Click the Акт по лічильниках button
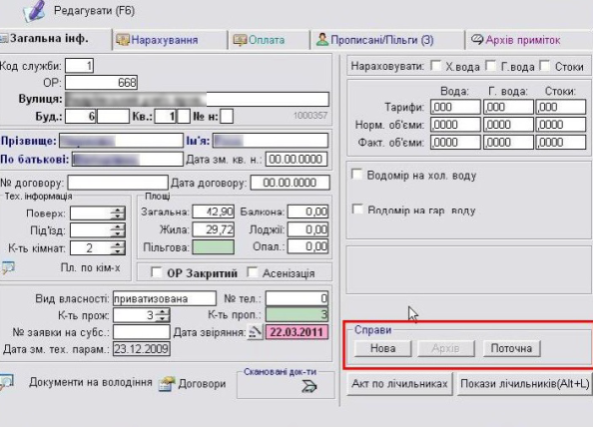The height and width of the screenshot is (428, 594). 399,384
